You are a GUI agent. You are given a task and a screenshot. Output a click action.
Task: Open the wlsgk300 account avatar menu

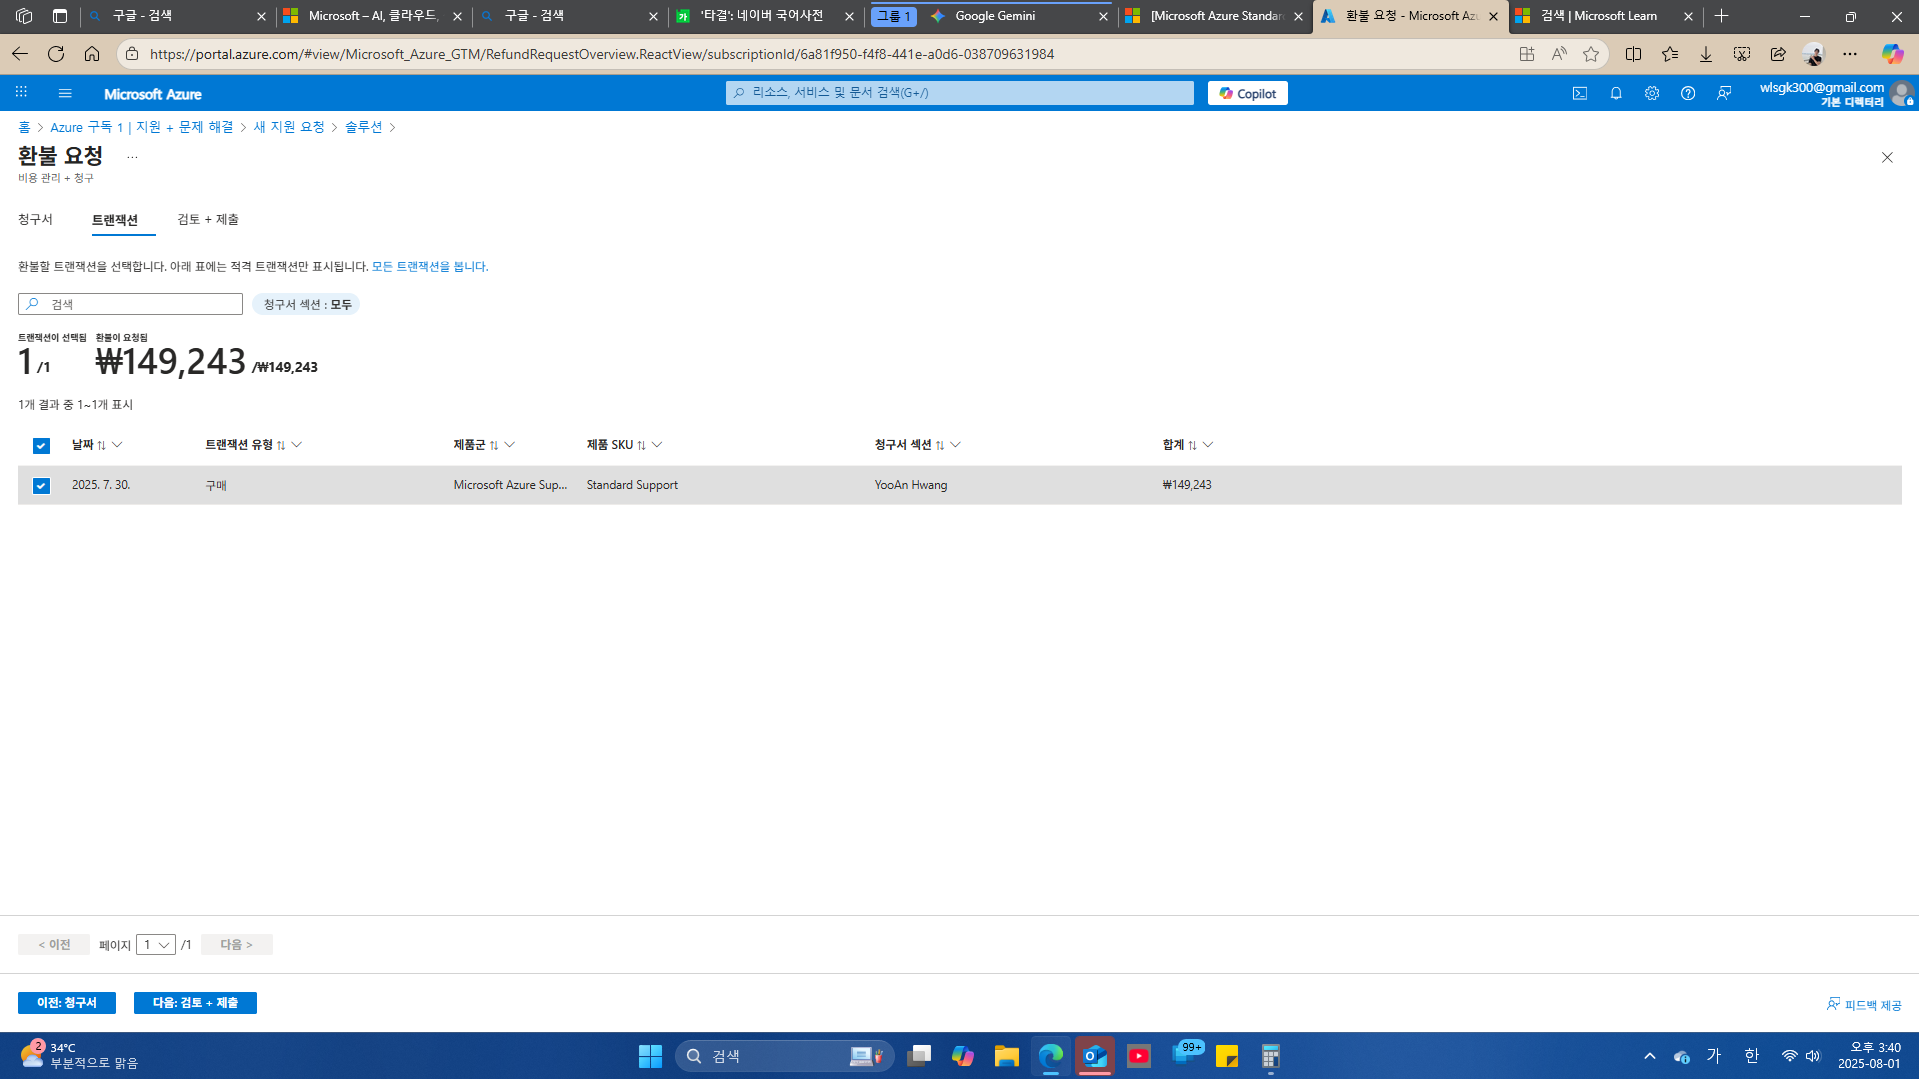(1902, 93)
